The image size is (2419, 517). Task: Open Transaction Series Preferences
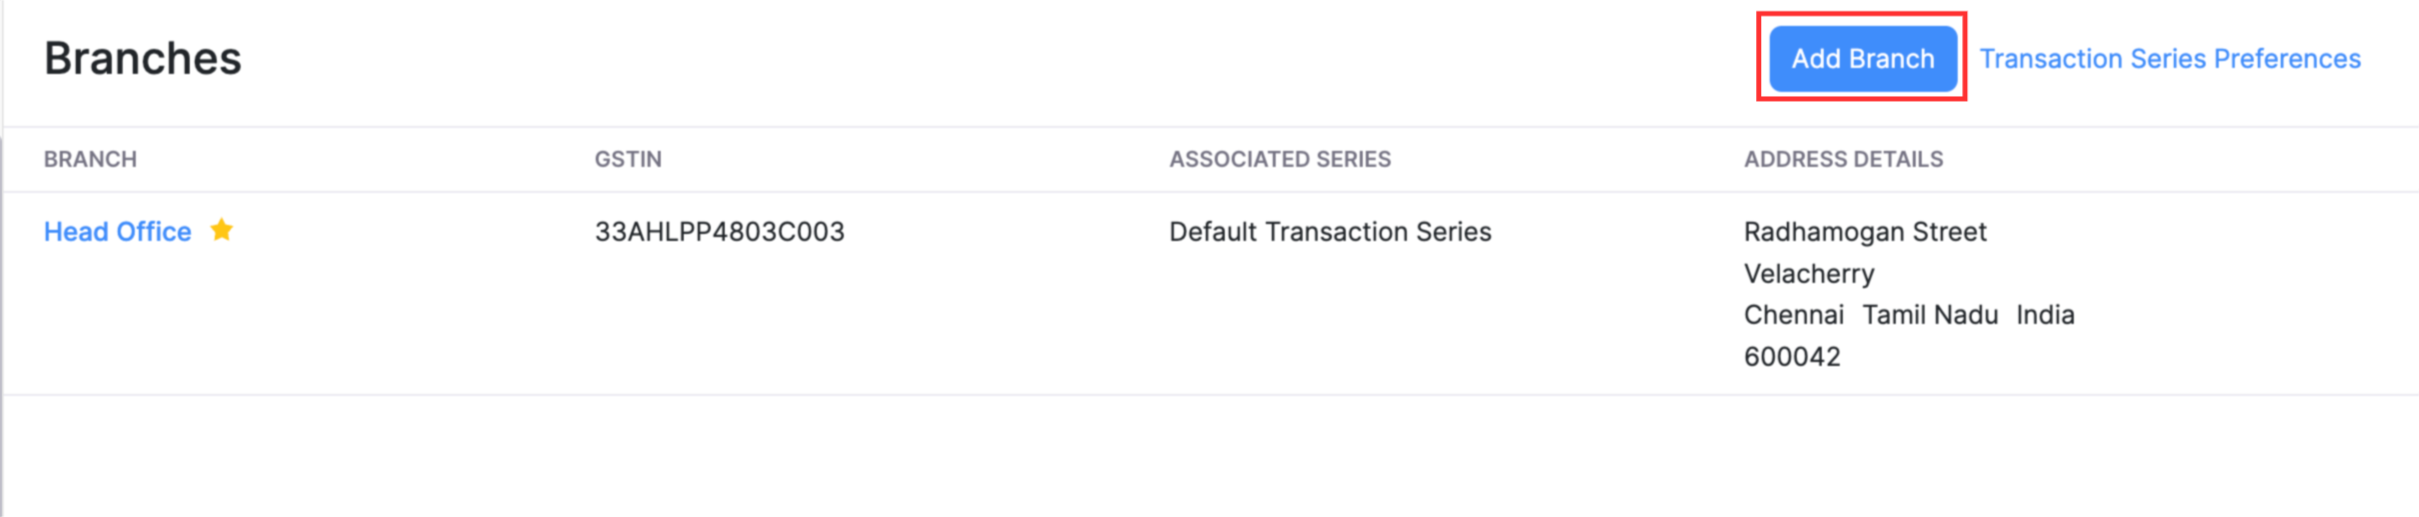(x=2169, y=59)
